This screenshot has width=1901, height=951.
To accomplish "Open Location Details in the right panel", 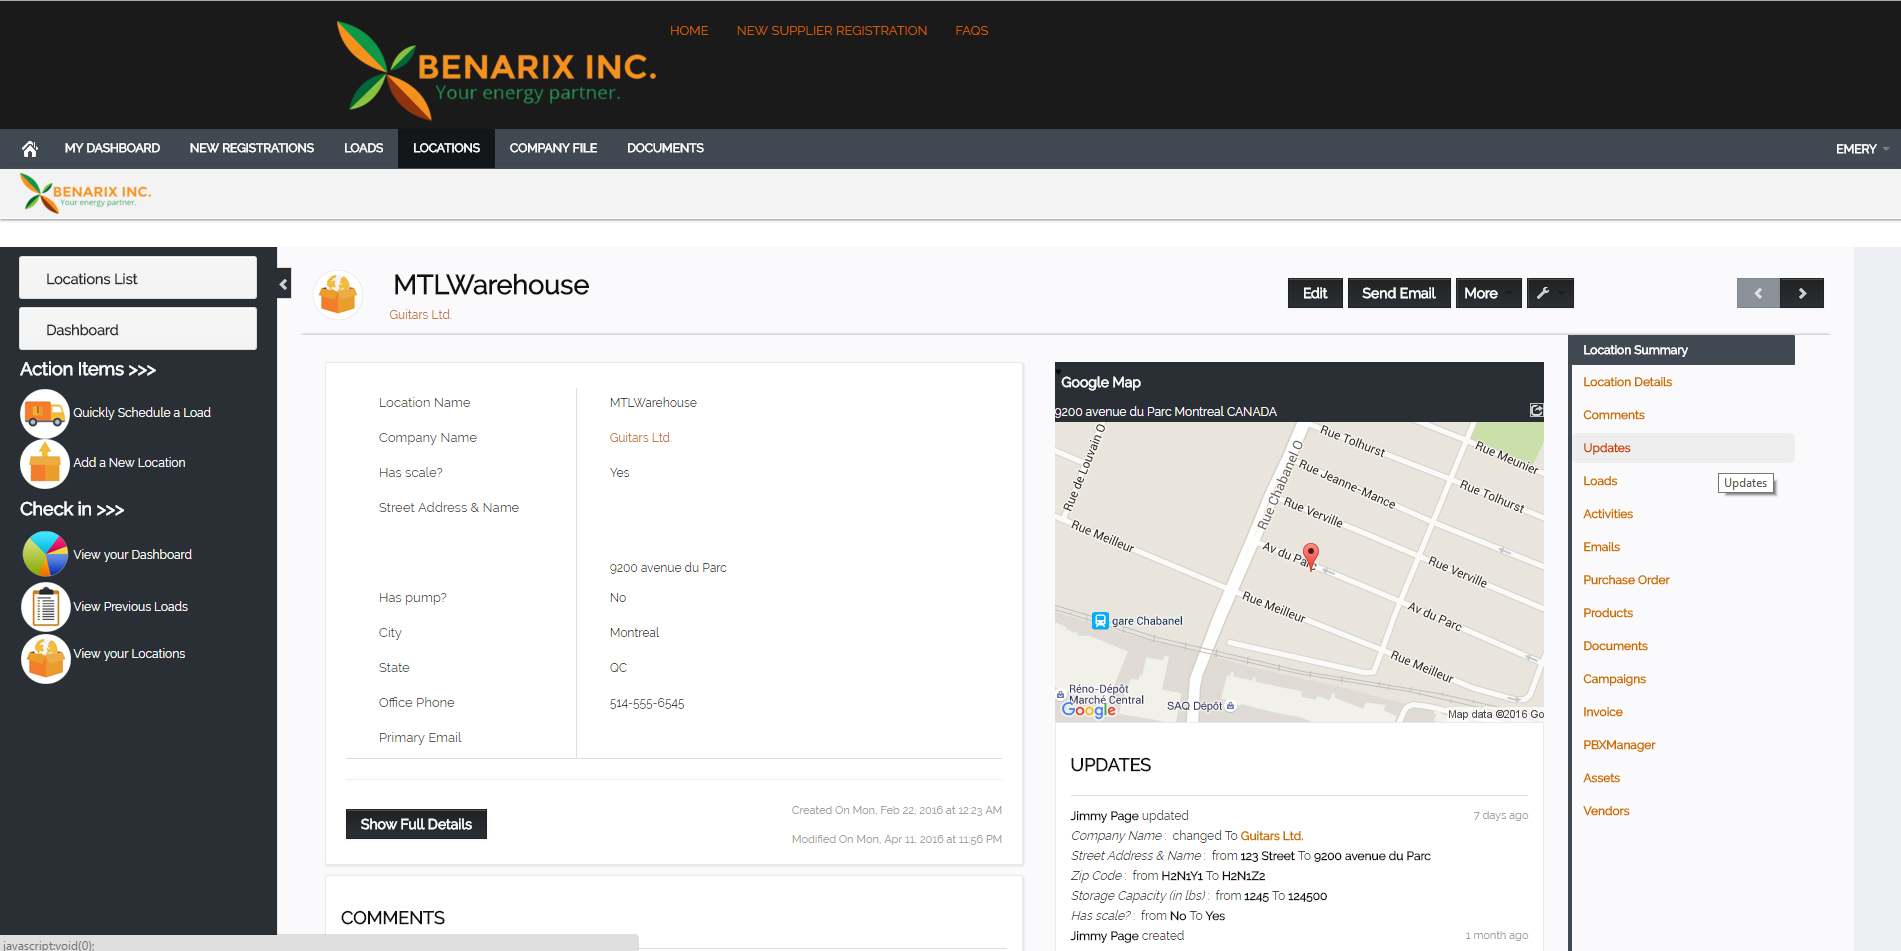I will pos(1627,382).
